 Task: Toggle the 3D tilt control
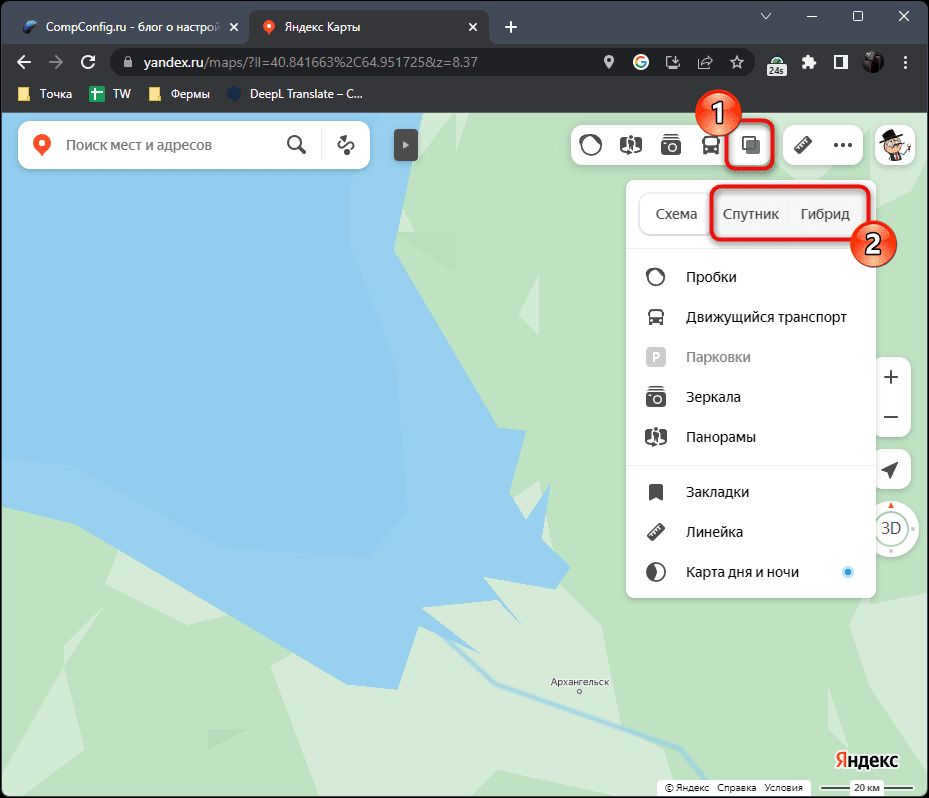pyautogui.click(x=890, y=528)
